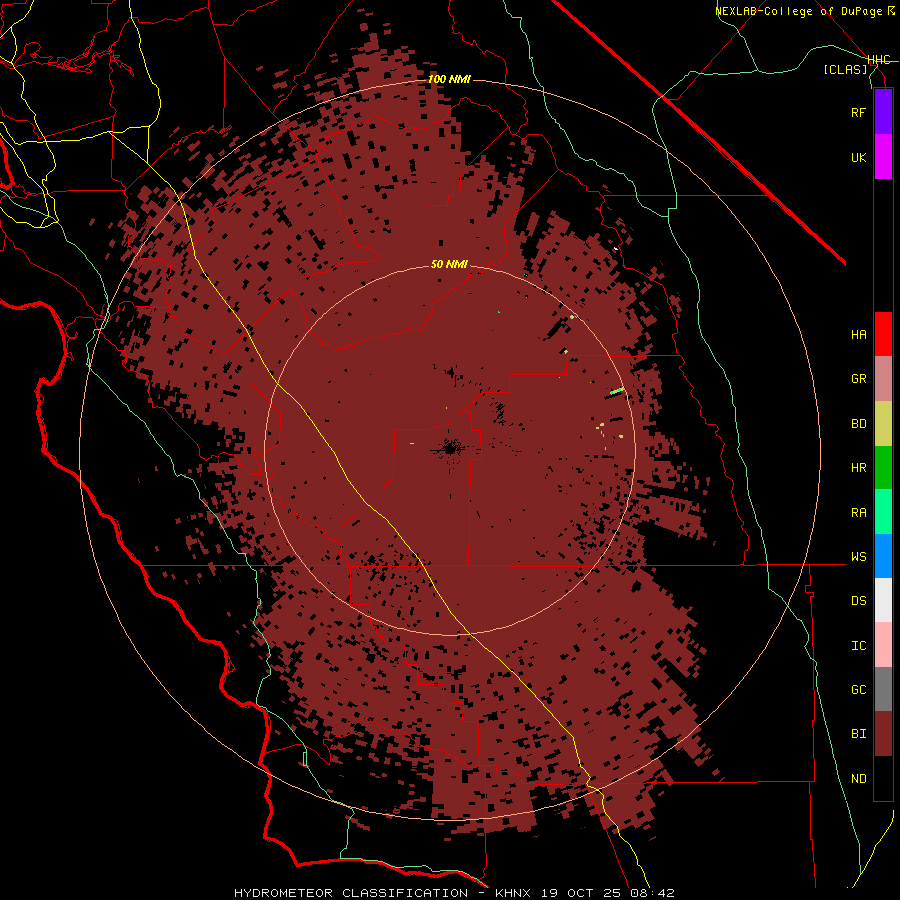The width and height of the screenshot is (900, 900).
Task: Click the ND black legend swatch
Action: pyautogui.click(x=883, y=778)
